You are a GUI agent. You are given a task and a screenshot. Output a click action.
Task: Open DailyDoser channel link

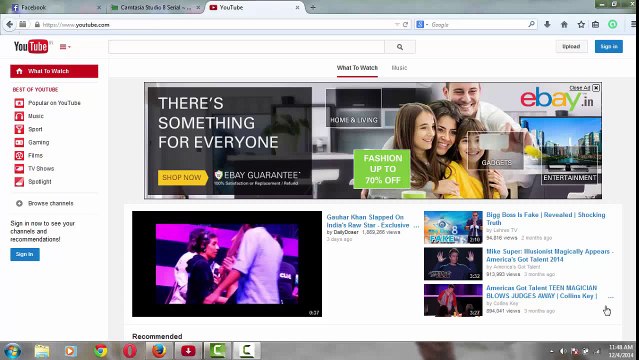346,232
